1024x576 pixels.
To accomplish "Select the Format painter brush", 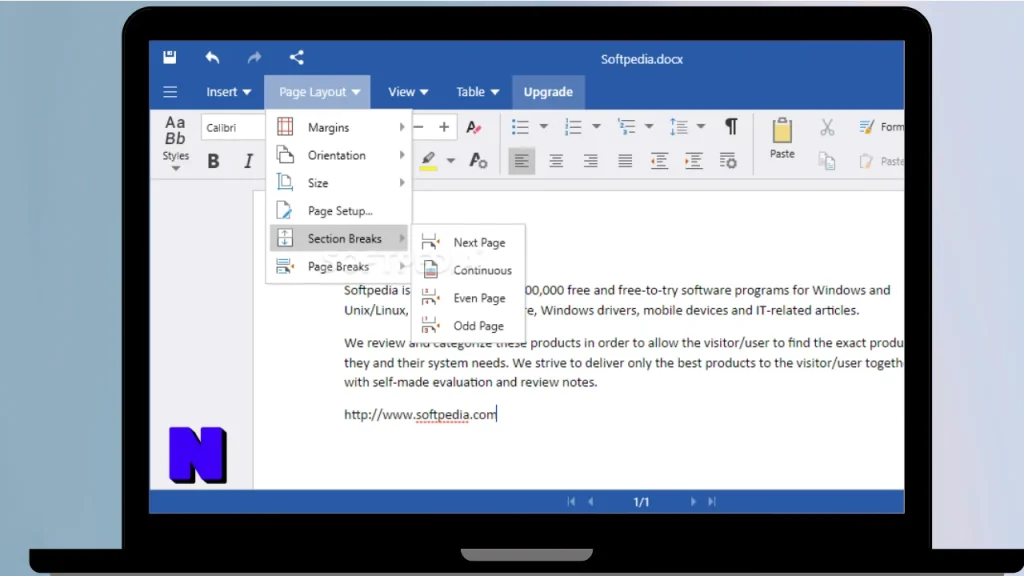I will tap(881, 127).
